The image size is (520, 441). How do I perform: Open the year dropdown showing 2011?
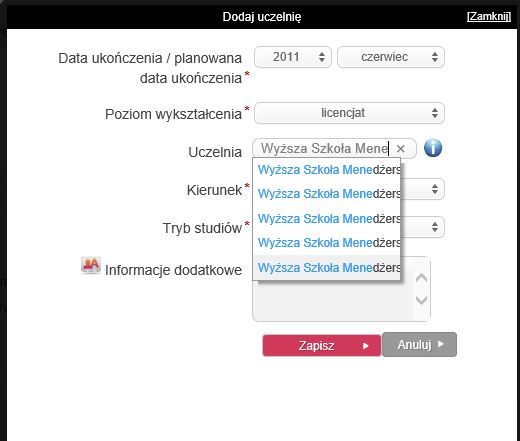click(x=293, y=57)
